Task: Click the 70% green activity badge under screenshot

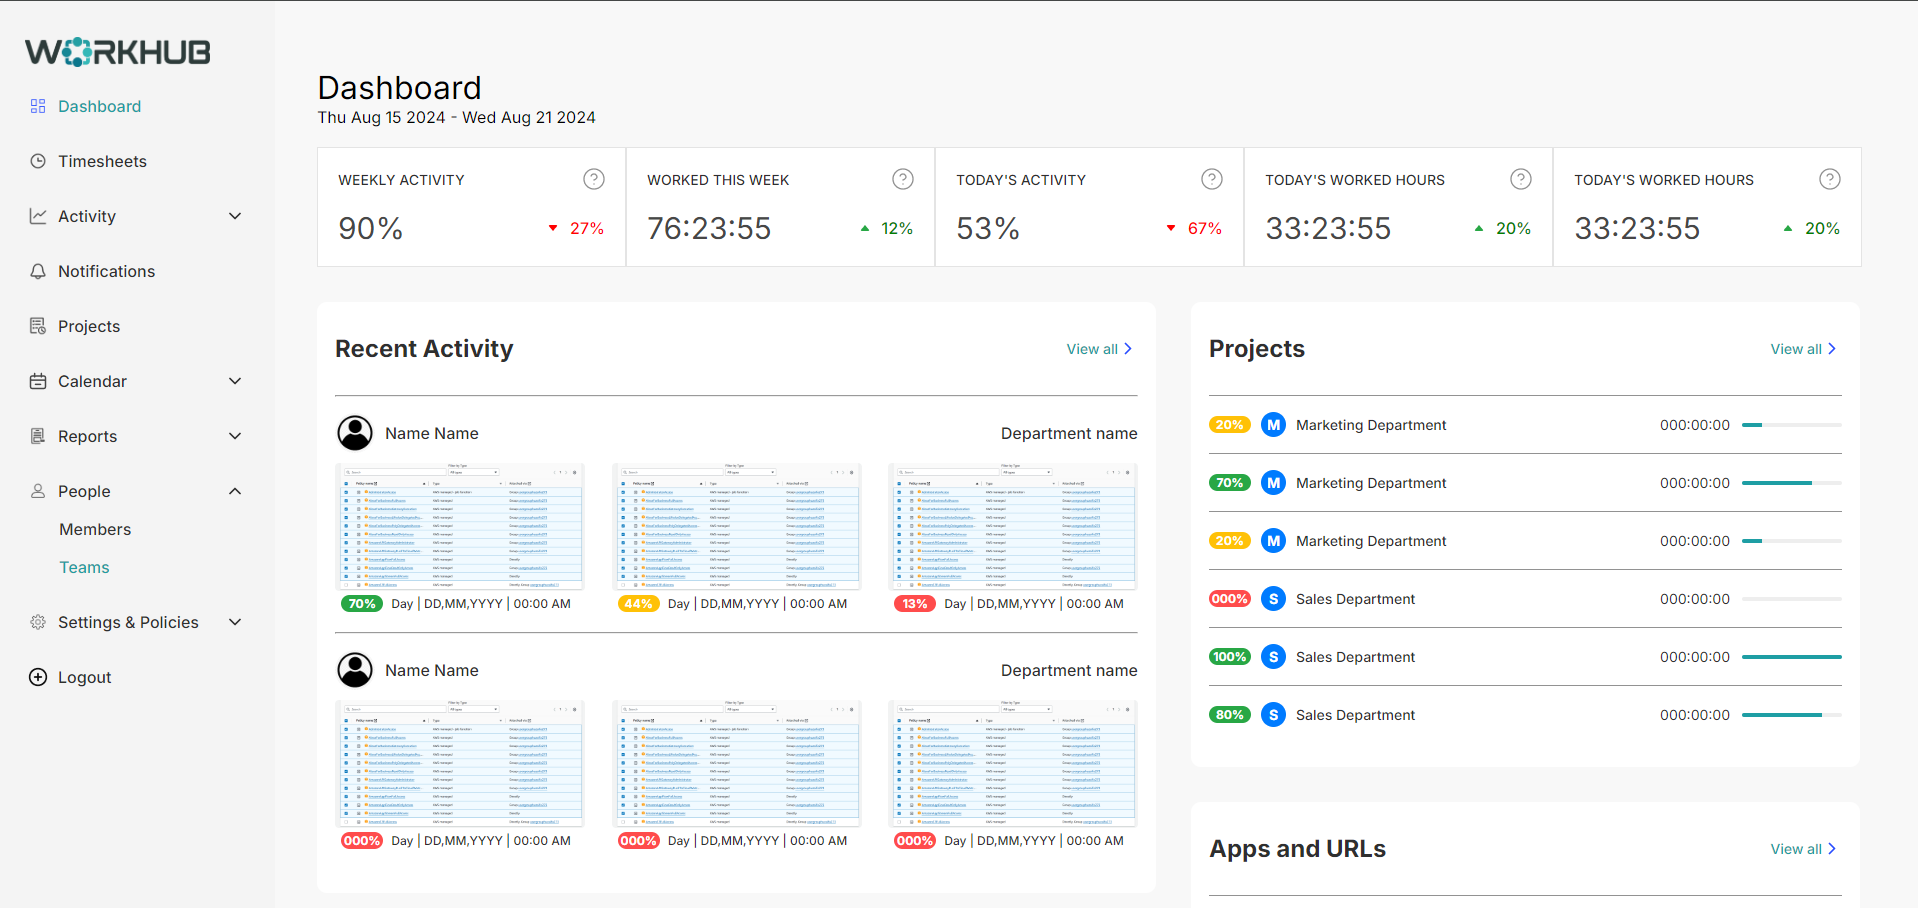Action: point(362,604)
